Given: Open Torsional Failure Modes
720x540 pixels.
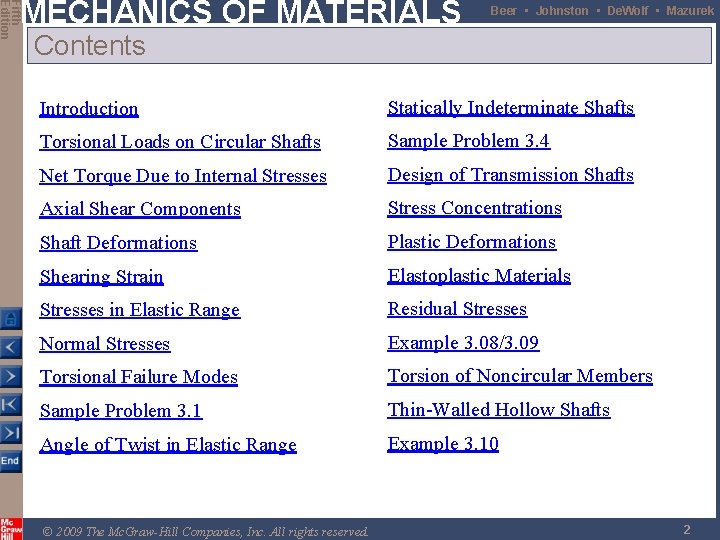Looking at the screenshot, I should click(138, 377).
